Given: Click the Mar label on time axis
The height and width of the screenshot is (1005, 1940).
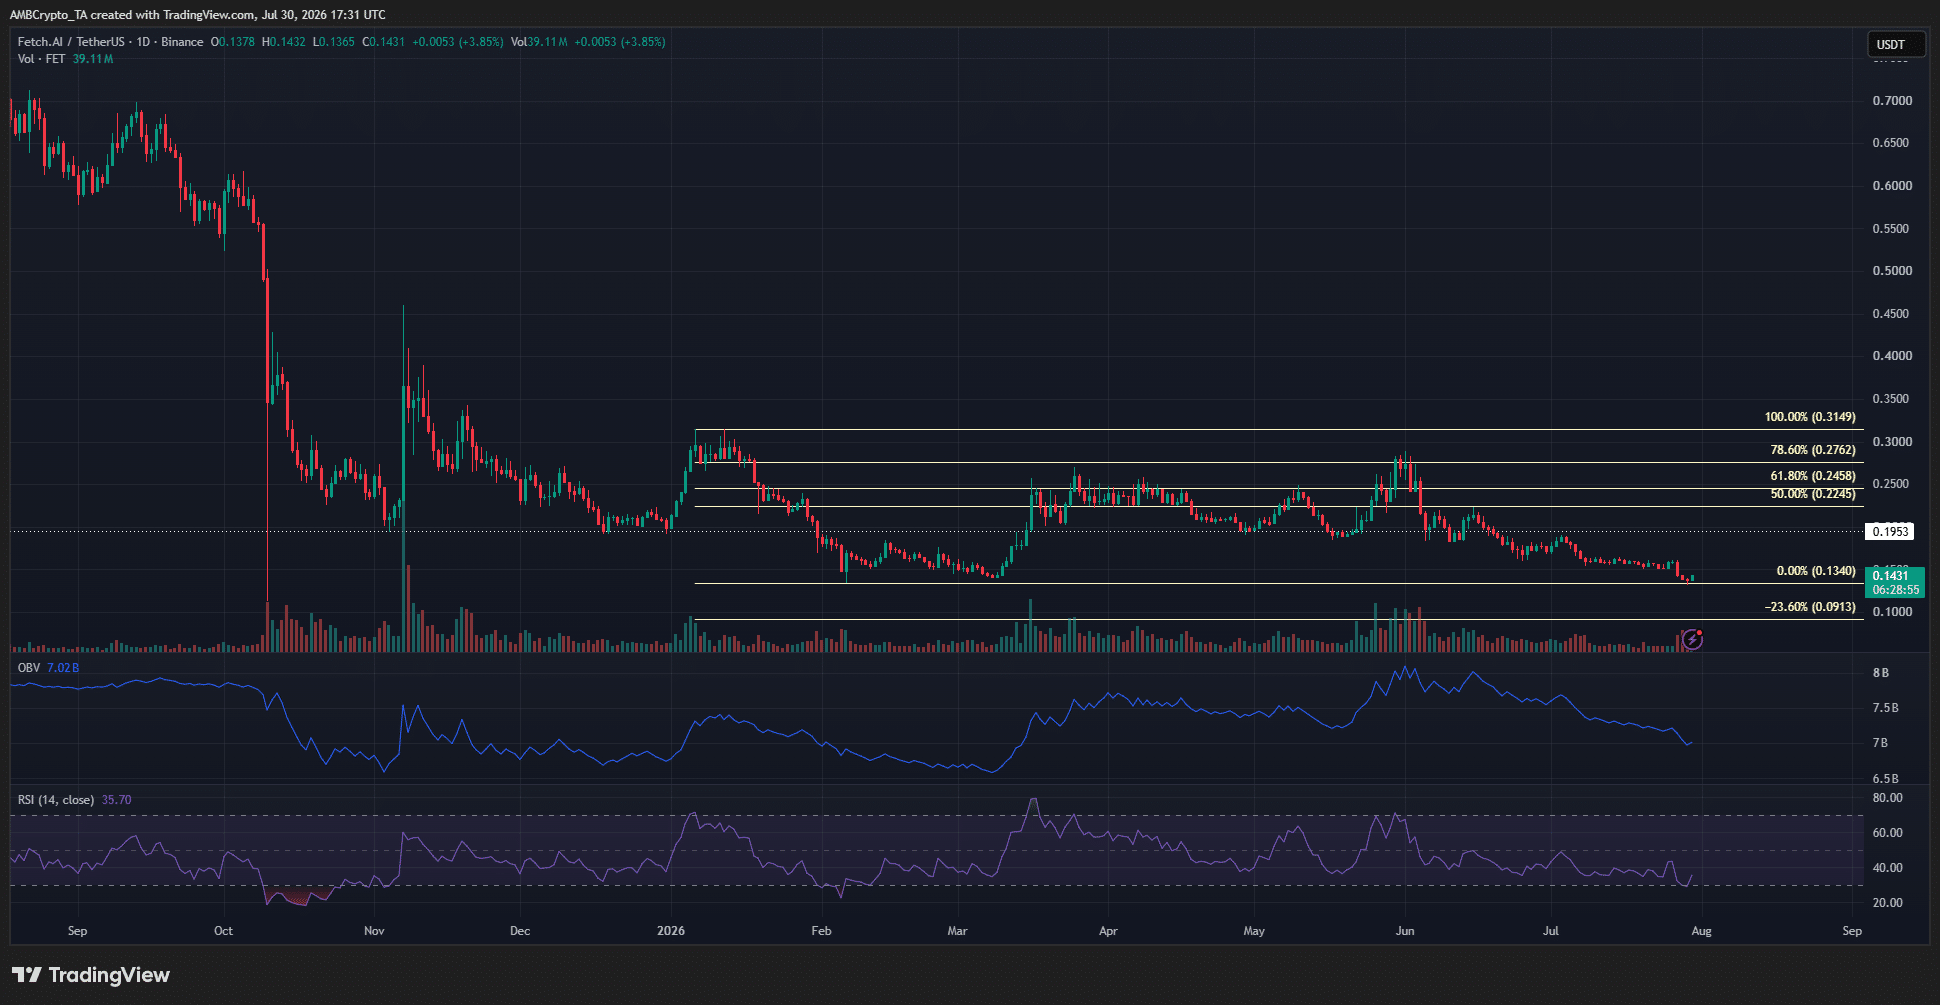Looking at the screenshot, I should pyautogui.click(x=957, y=931).
